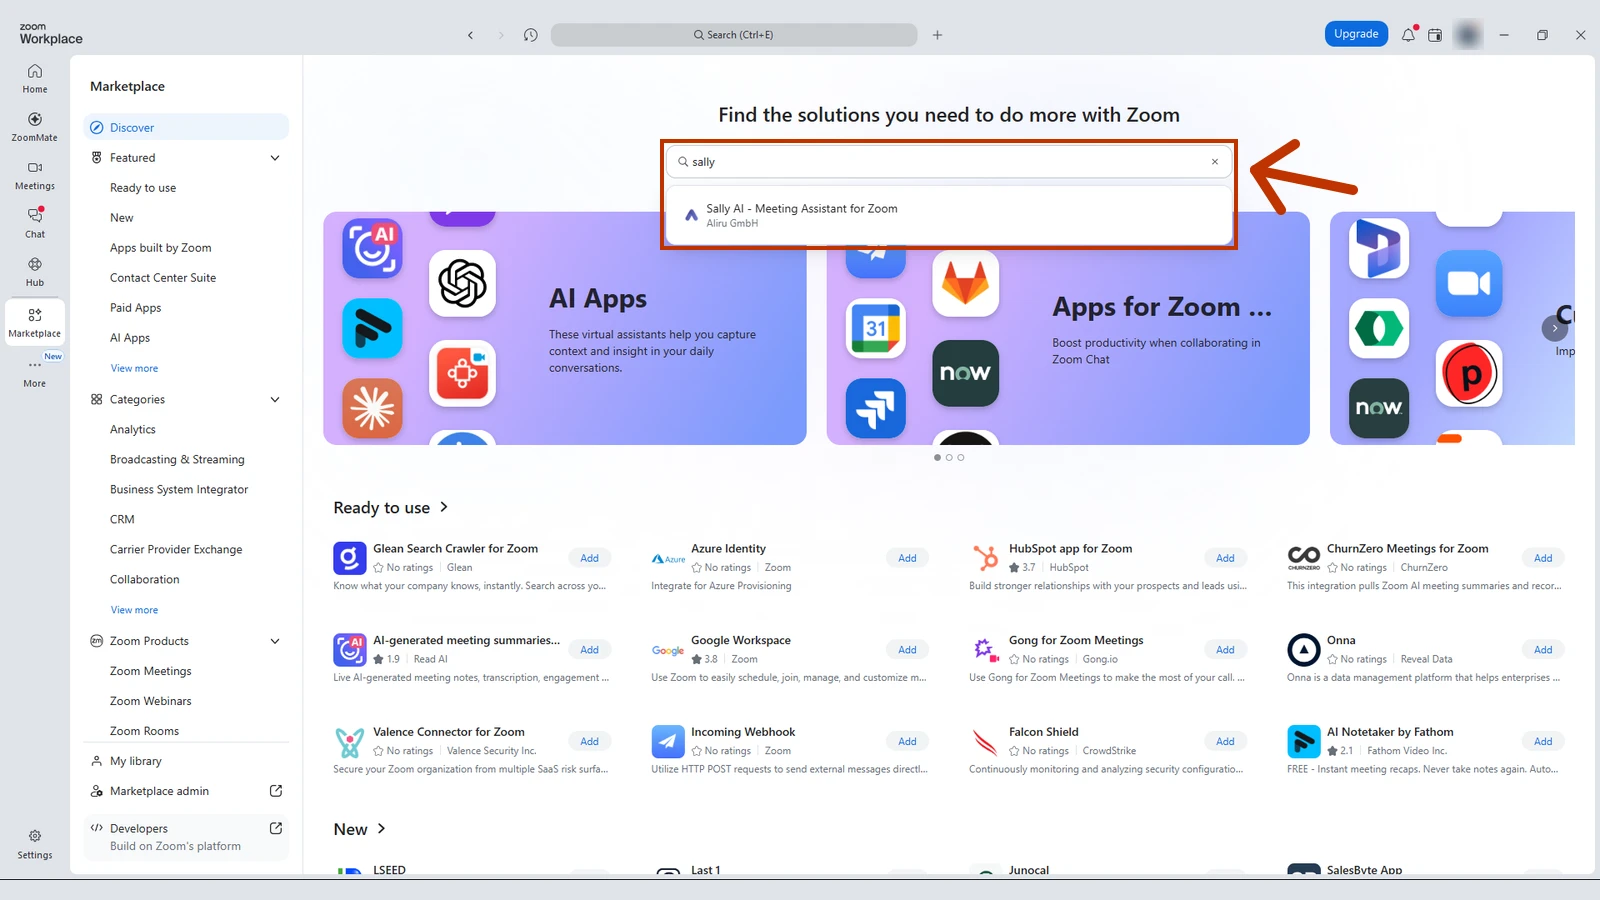
Task: Open the Analytics category
Action: point(133,430)
